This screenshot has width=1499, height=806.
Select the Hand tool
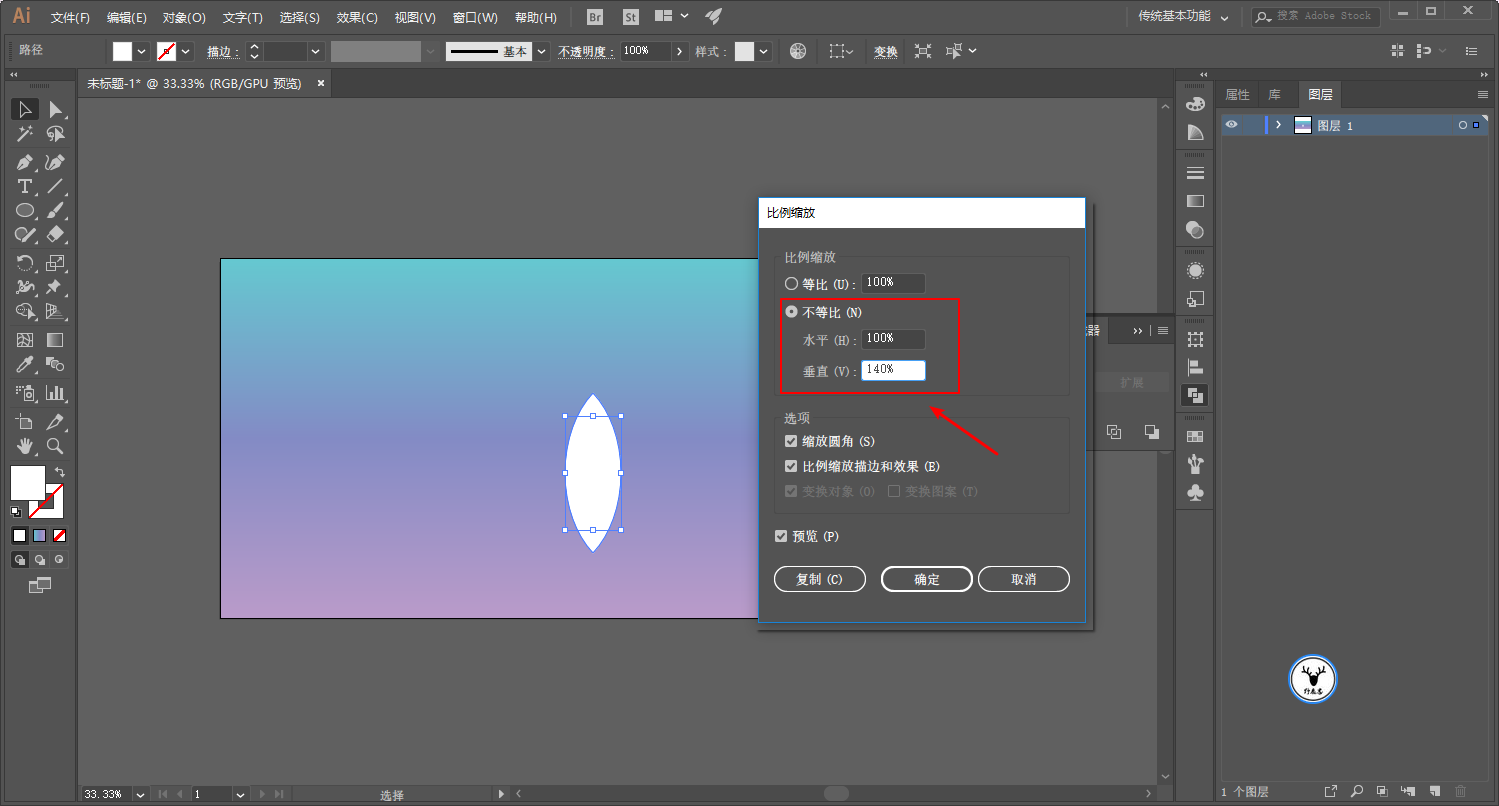pos(25,446)
